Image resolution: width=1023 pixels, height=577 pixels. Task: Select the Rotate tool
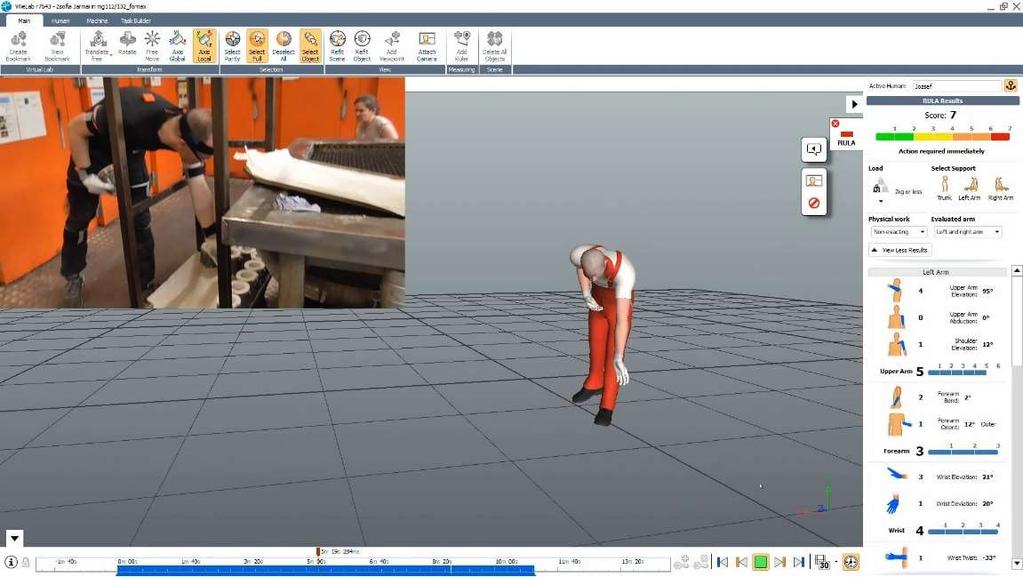point(127,43)
